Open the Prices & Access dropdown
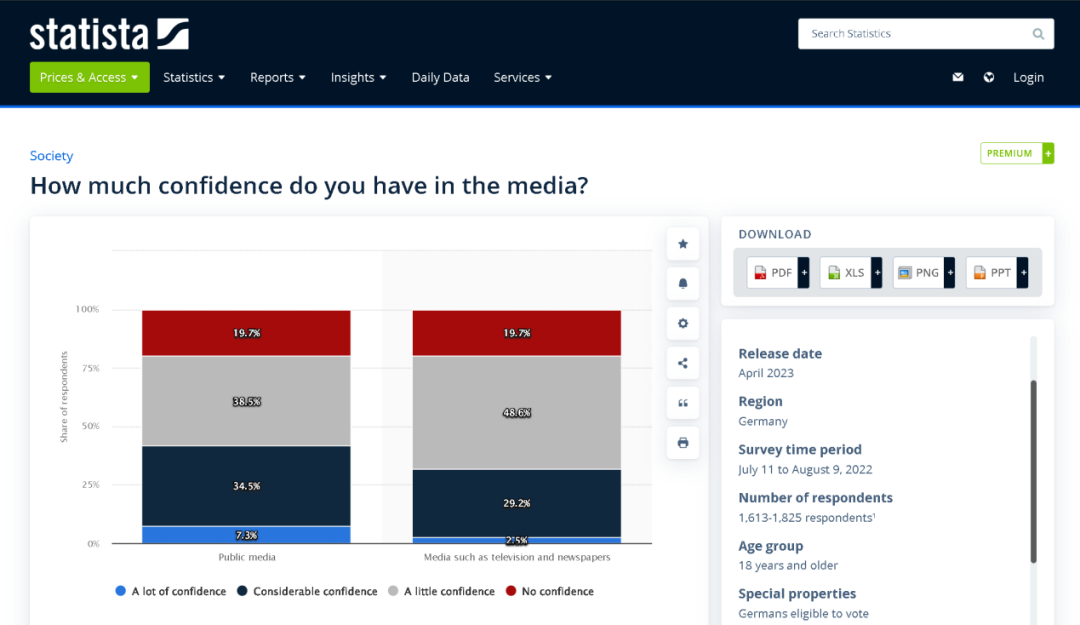This screenshot has width=1080, height=625. pos(90,77)
